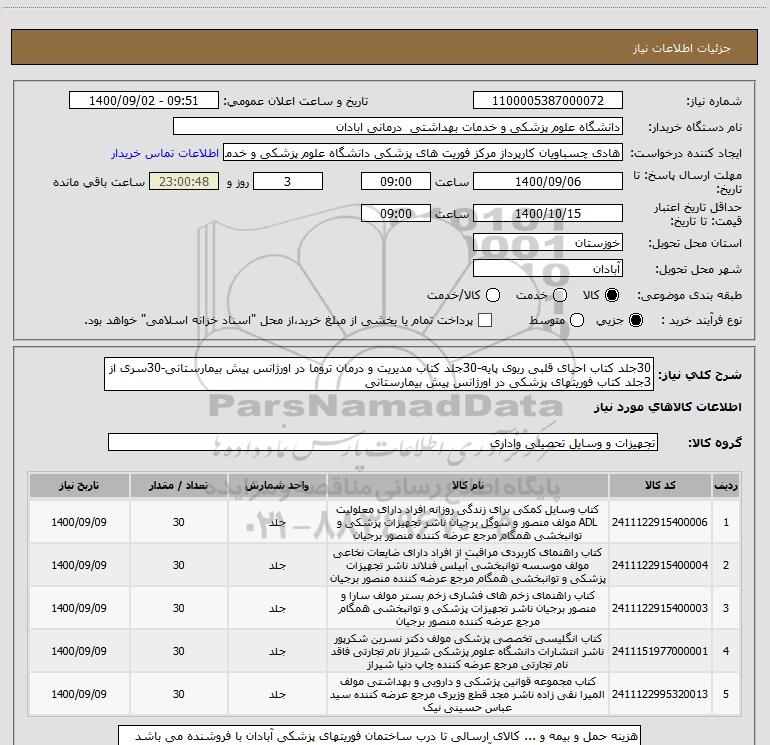
Task: Click the price validity hour 09:00 field
Action: [x=396, y=214]
